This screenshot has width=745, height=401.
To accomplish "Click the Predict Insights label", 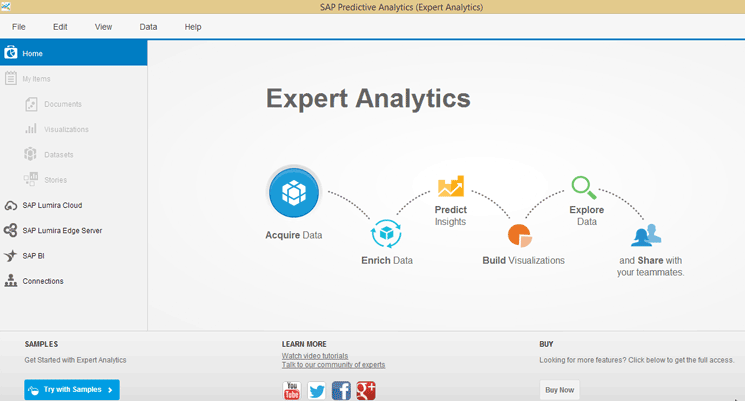I will [450, 215].
